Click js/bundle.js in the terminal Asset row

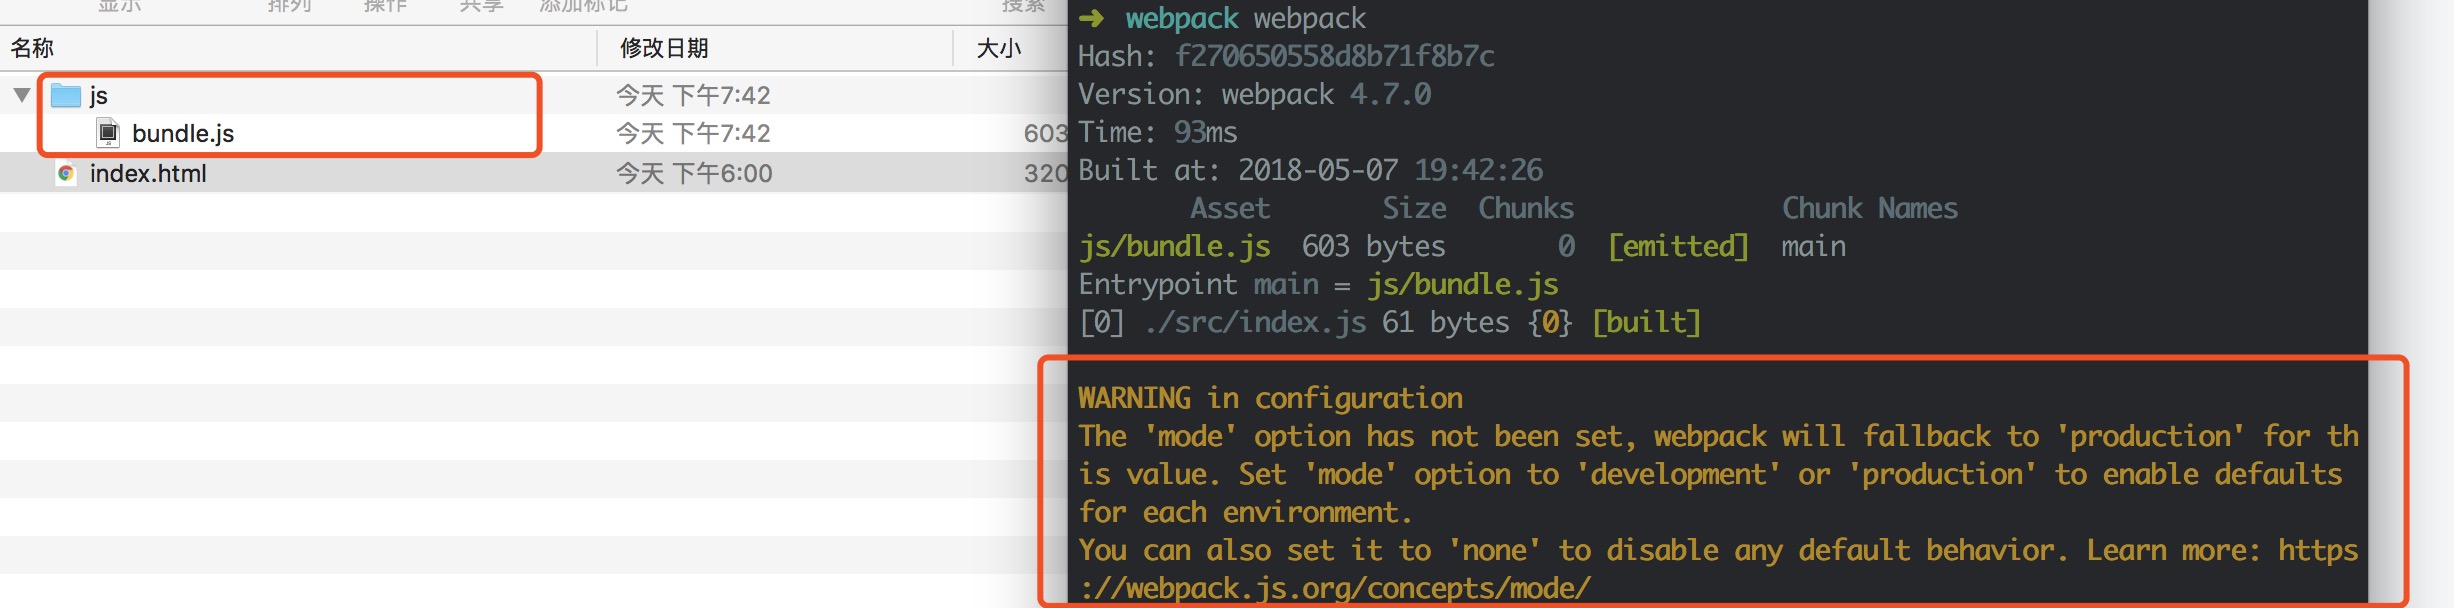1174,246
